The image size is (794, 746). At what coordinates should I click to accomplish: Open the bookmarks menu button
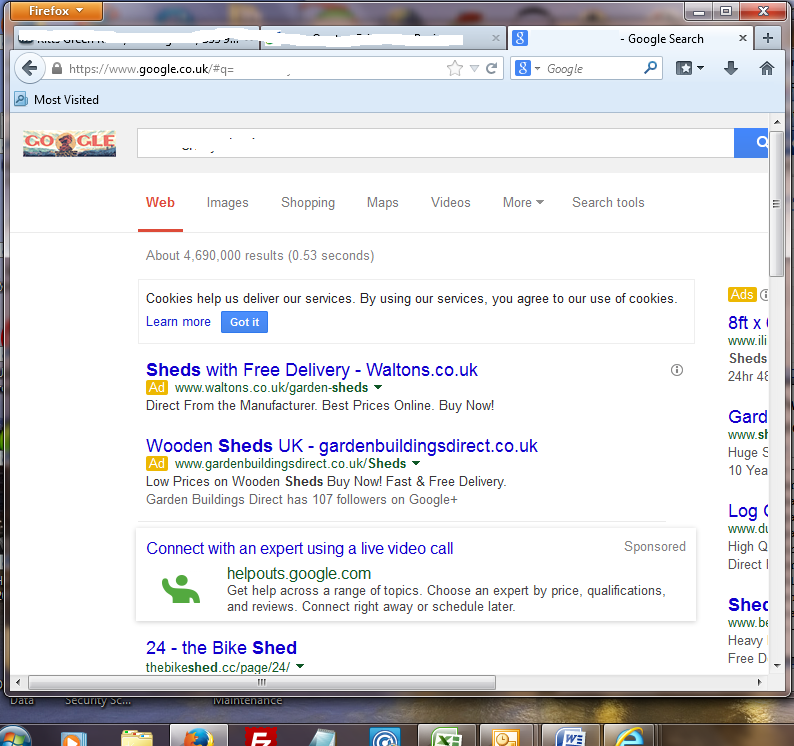pyautogui.click(x=690, y=68)
